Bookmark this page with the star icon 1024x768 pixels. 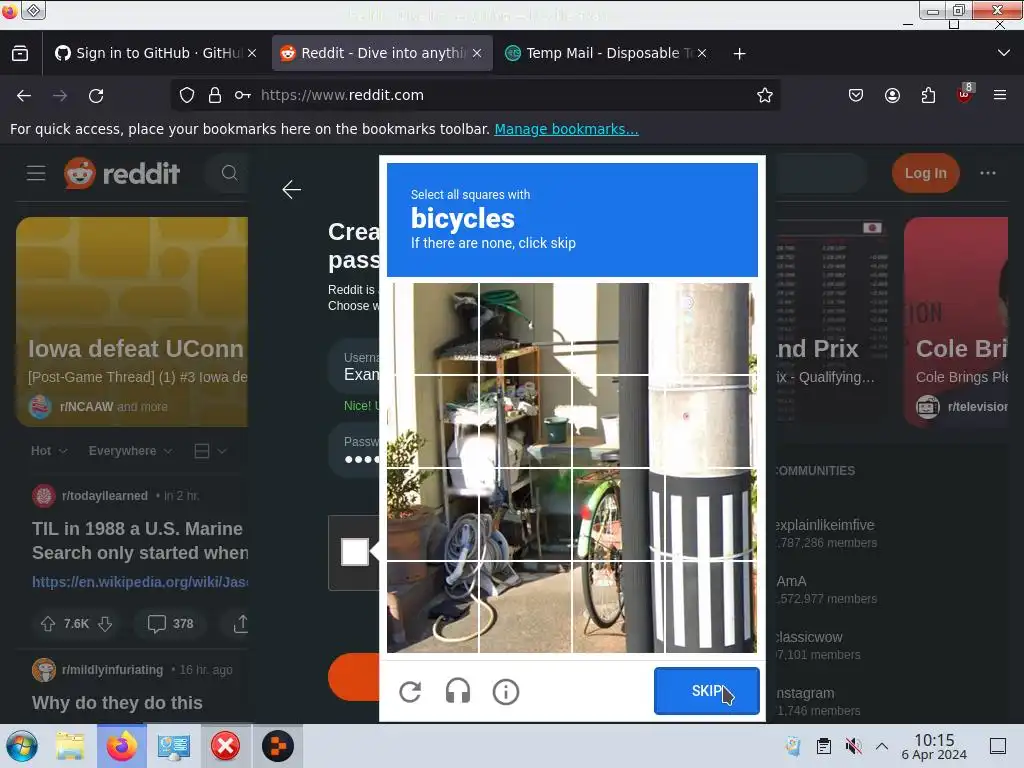point(765,95)
